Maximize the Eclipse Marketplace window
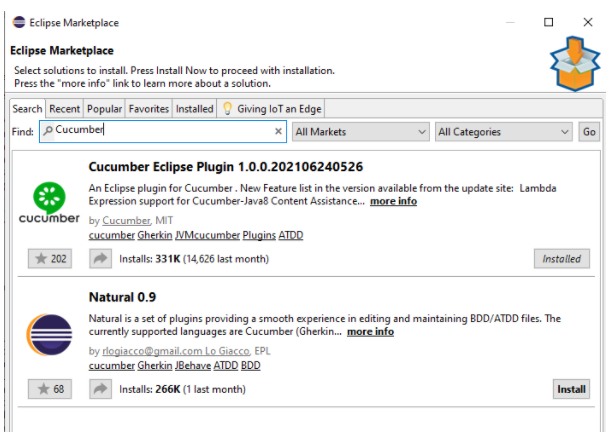Viewport: 610px width, 447px height. pyautogui.click(x=549, y=22)
